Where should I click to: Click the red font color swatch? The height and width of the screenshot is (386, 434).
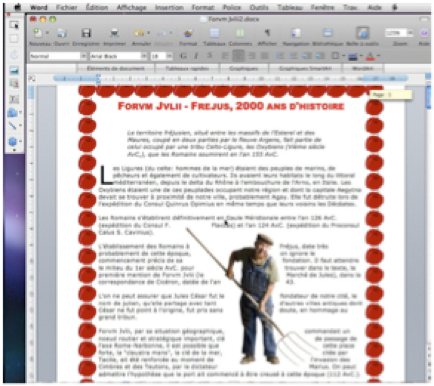tap(370, 56)
